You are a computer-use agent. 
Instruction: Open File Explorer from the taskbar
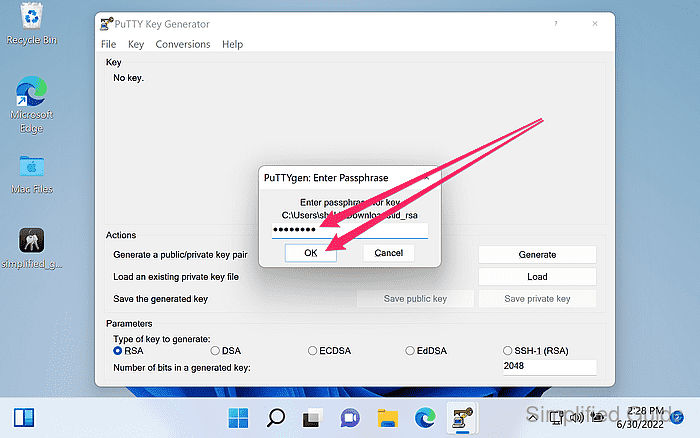(x=388, y=418)
